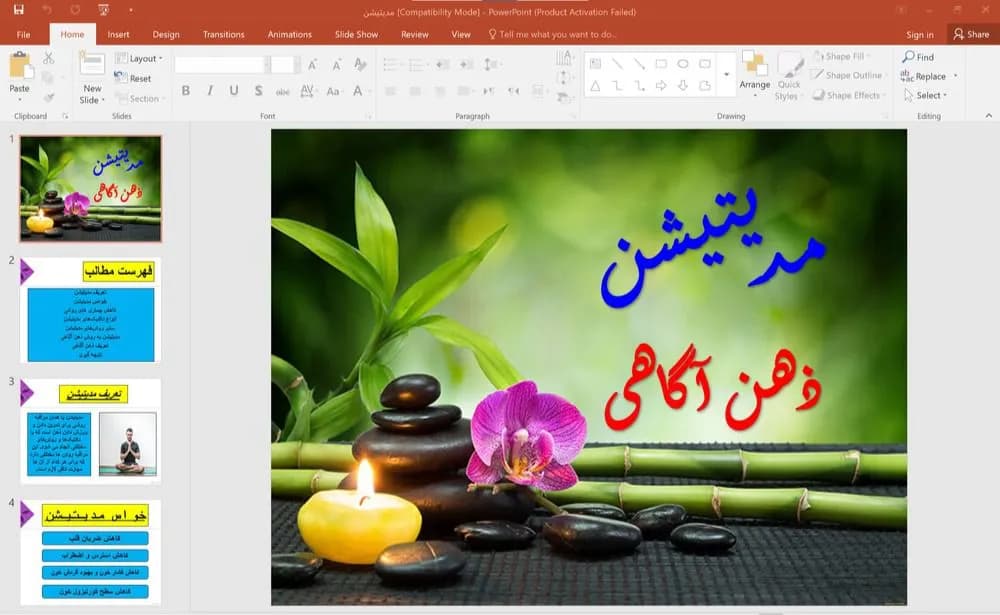The height and width of the screenshot is (615, 1000).
Task: Expand the shapes gallery More arrow
Action: [726, 74]
